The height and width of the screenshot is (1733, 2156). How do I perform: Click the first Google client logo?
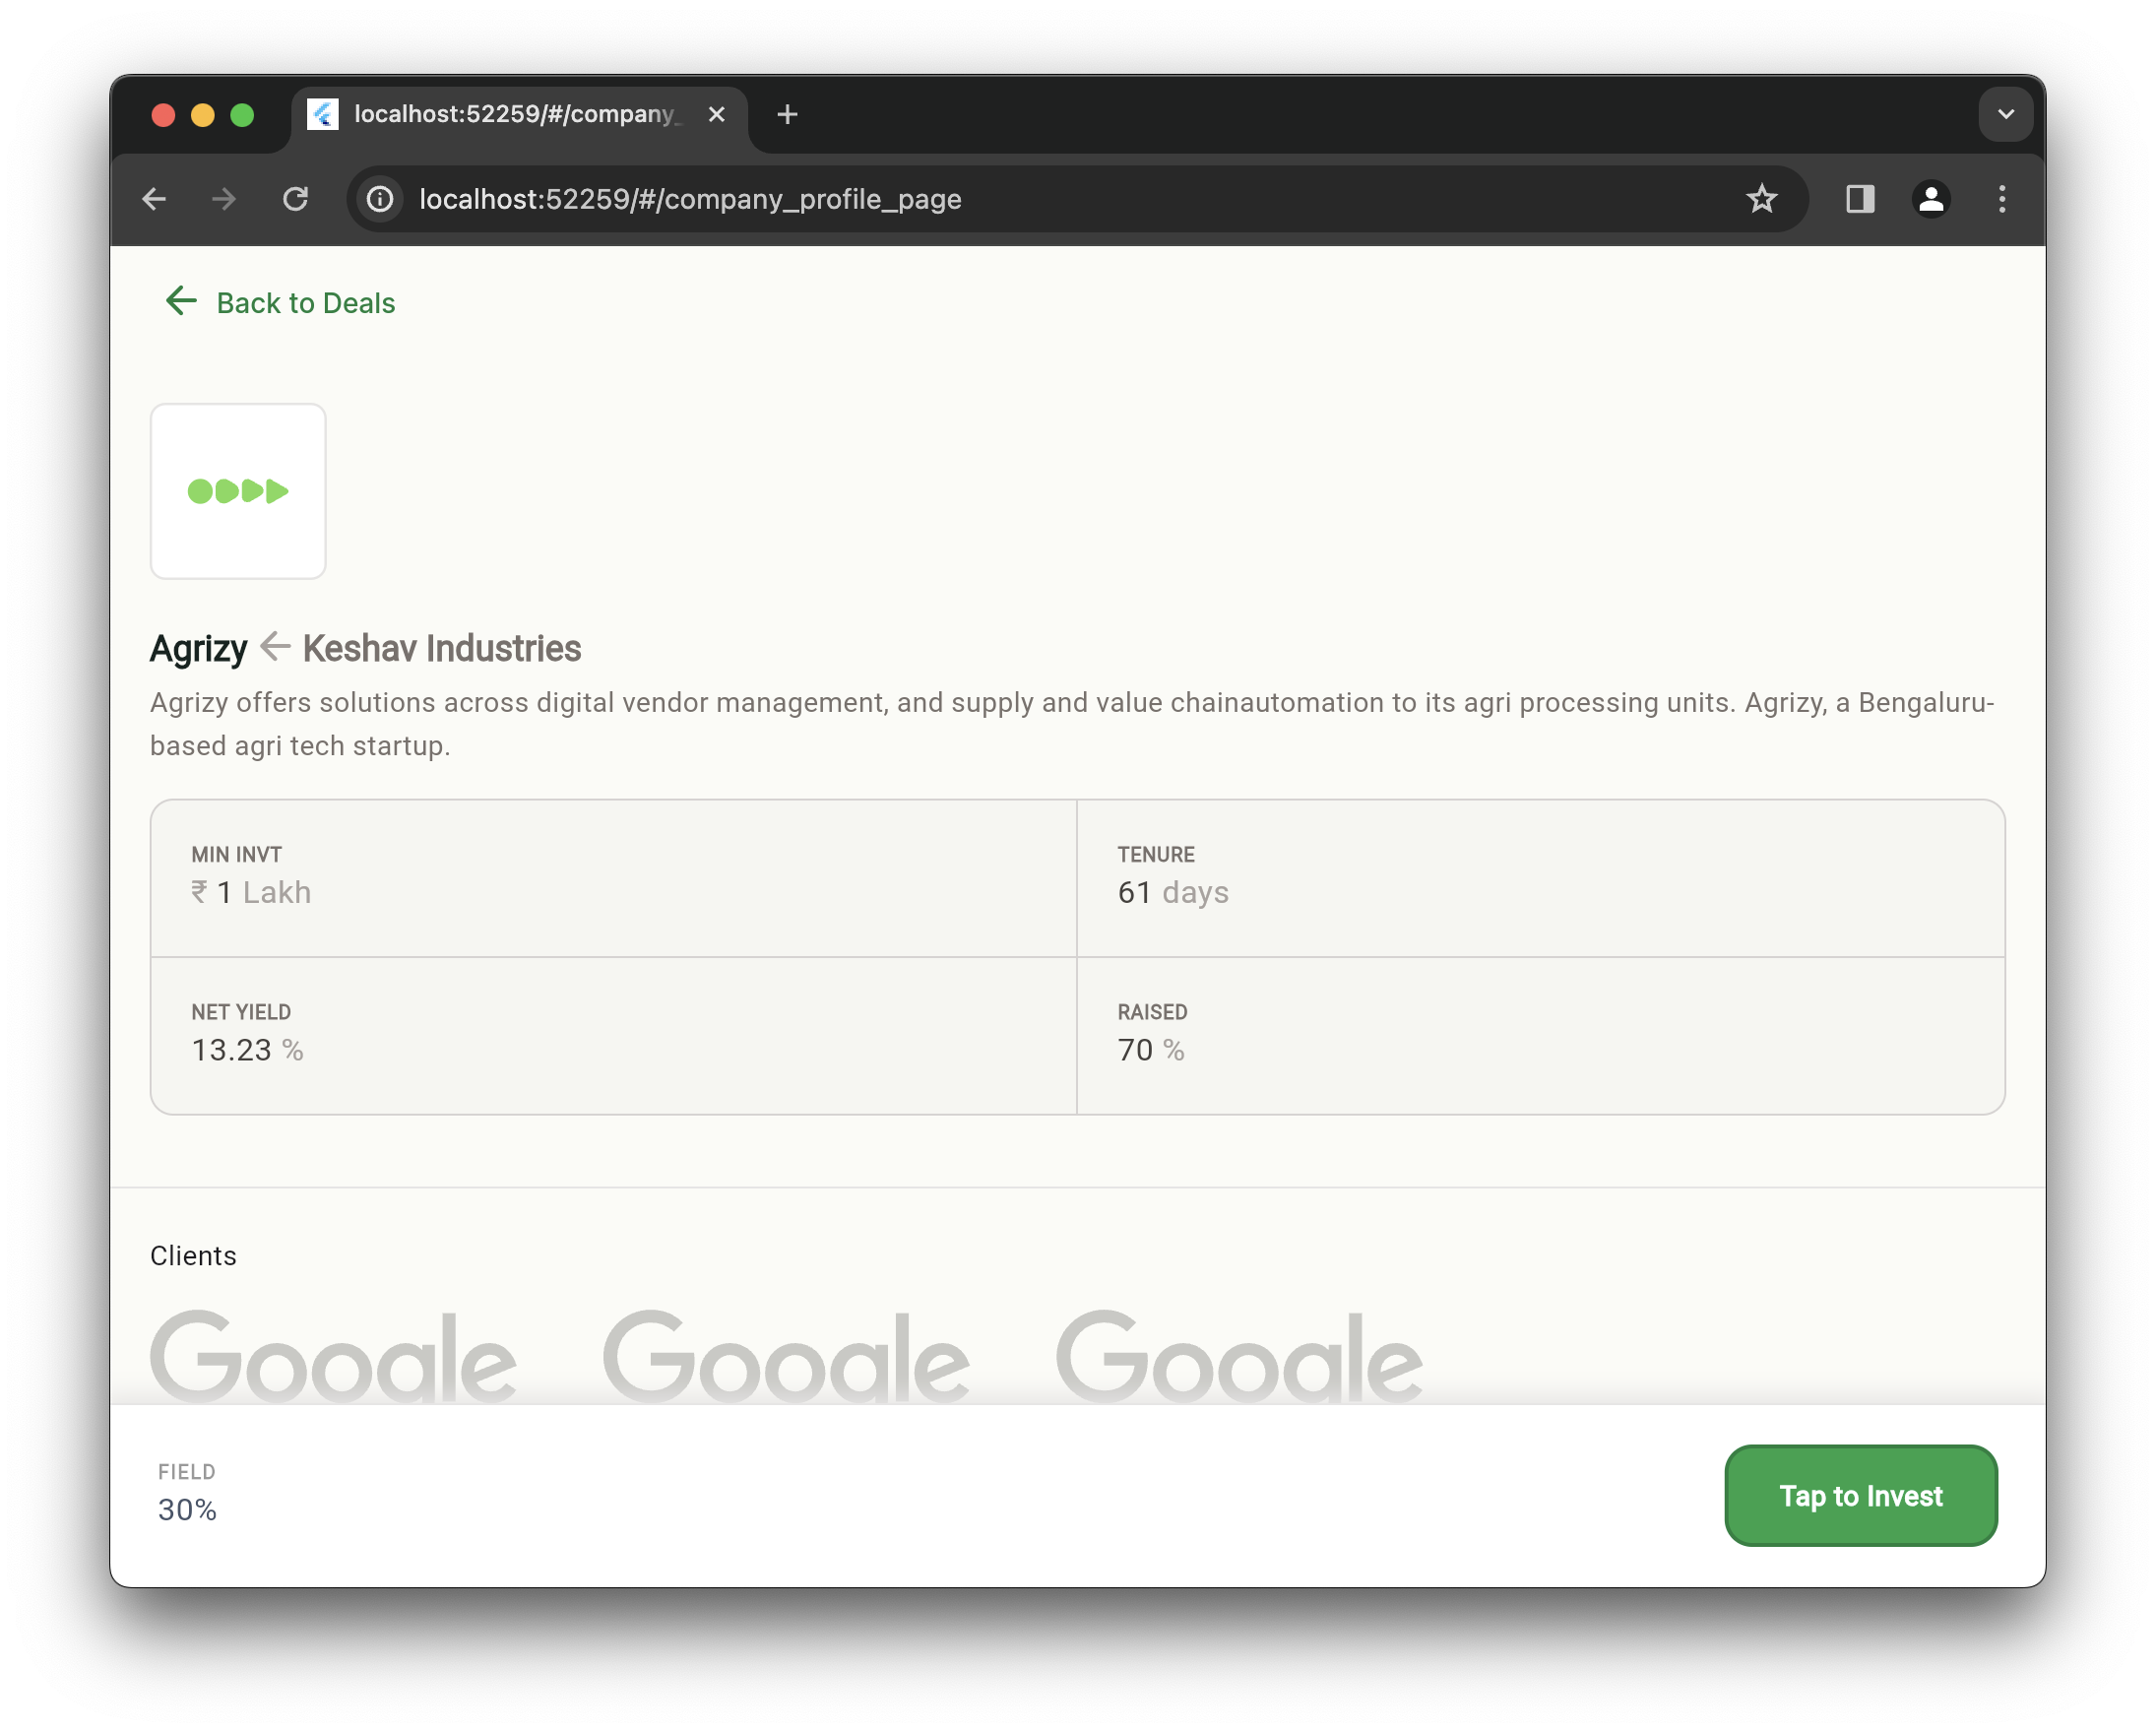[x=333, y=1356]
